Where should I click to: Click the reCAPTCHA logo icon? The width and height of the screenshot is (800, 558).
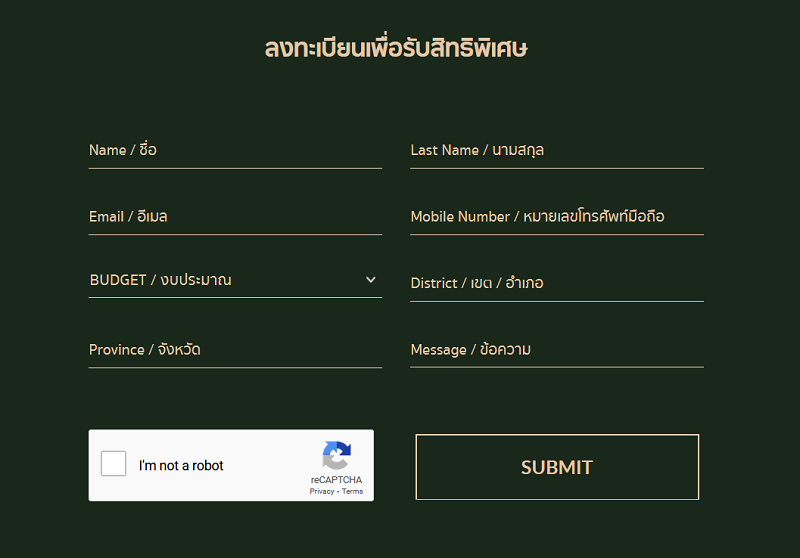[x=336, y=455]
